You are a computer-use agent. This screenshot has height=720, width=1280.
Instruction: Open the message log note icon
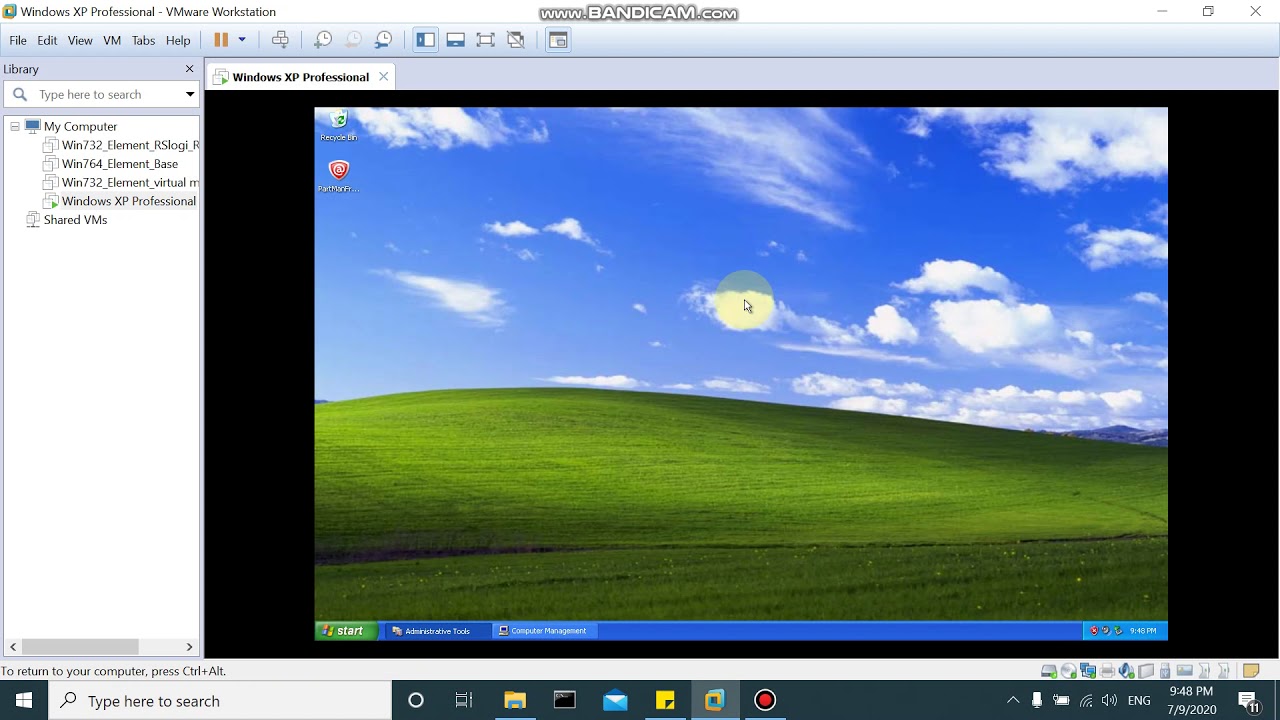tap(1250, 671)
